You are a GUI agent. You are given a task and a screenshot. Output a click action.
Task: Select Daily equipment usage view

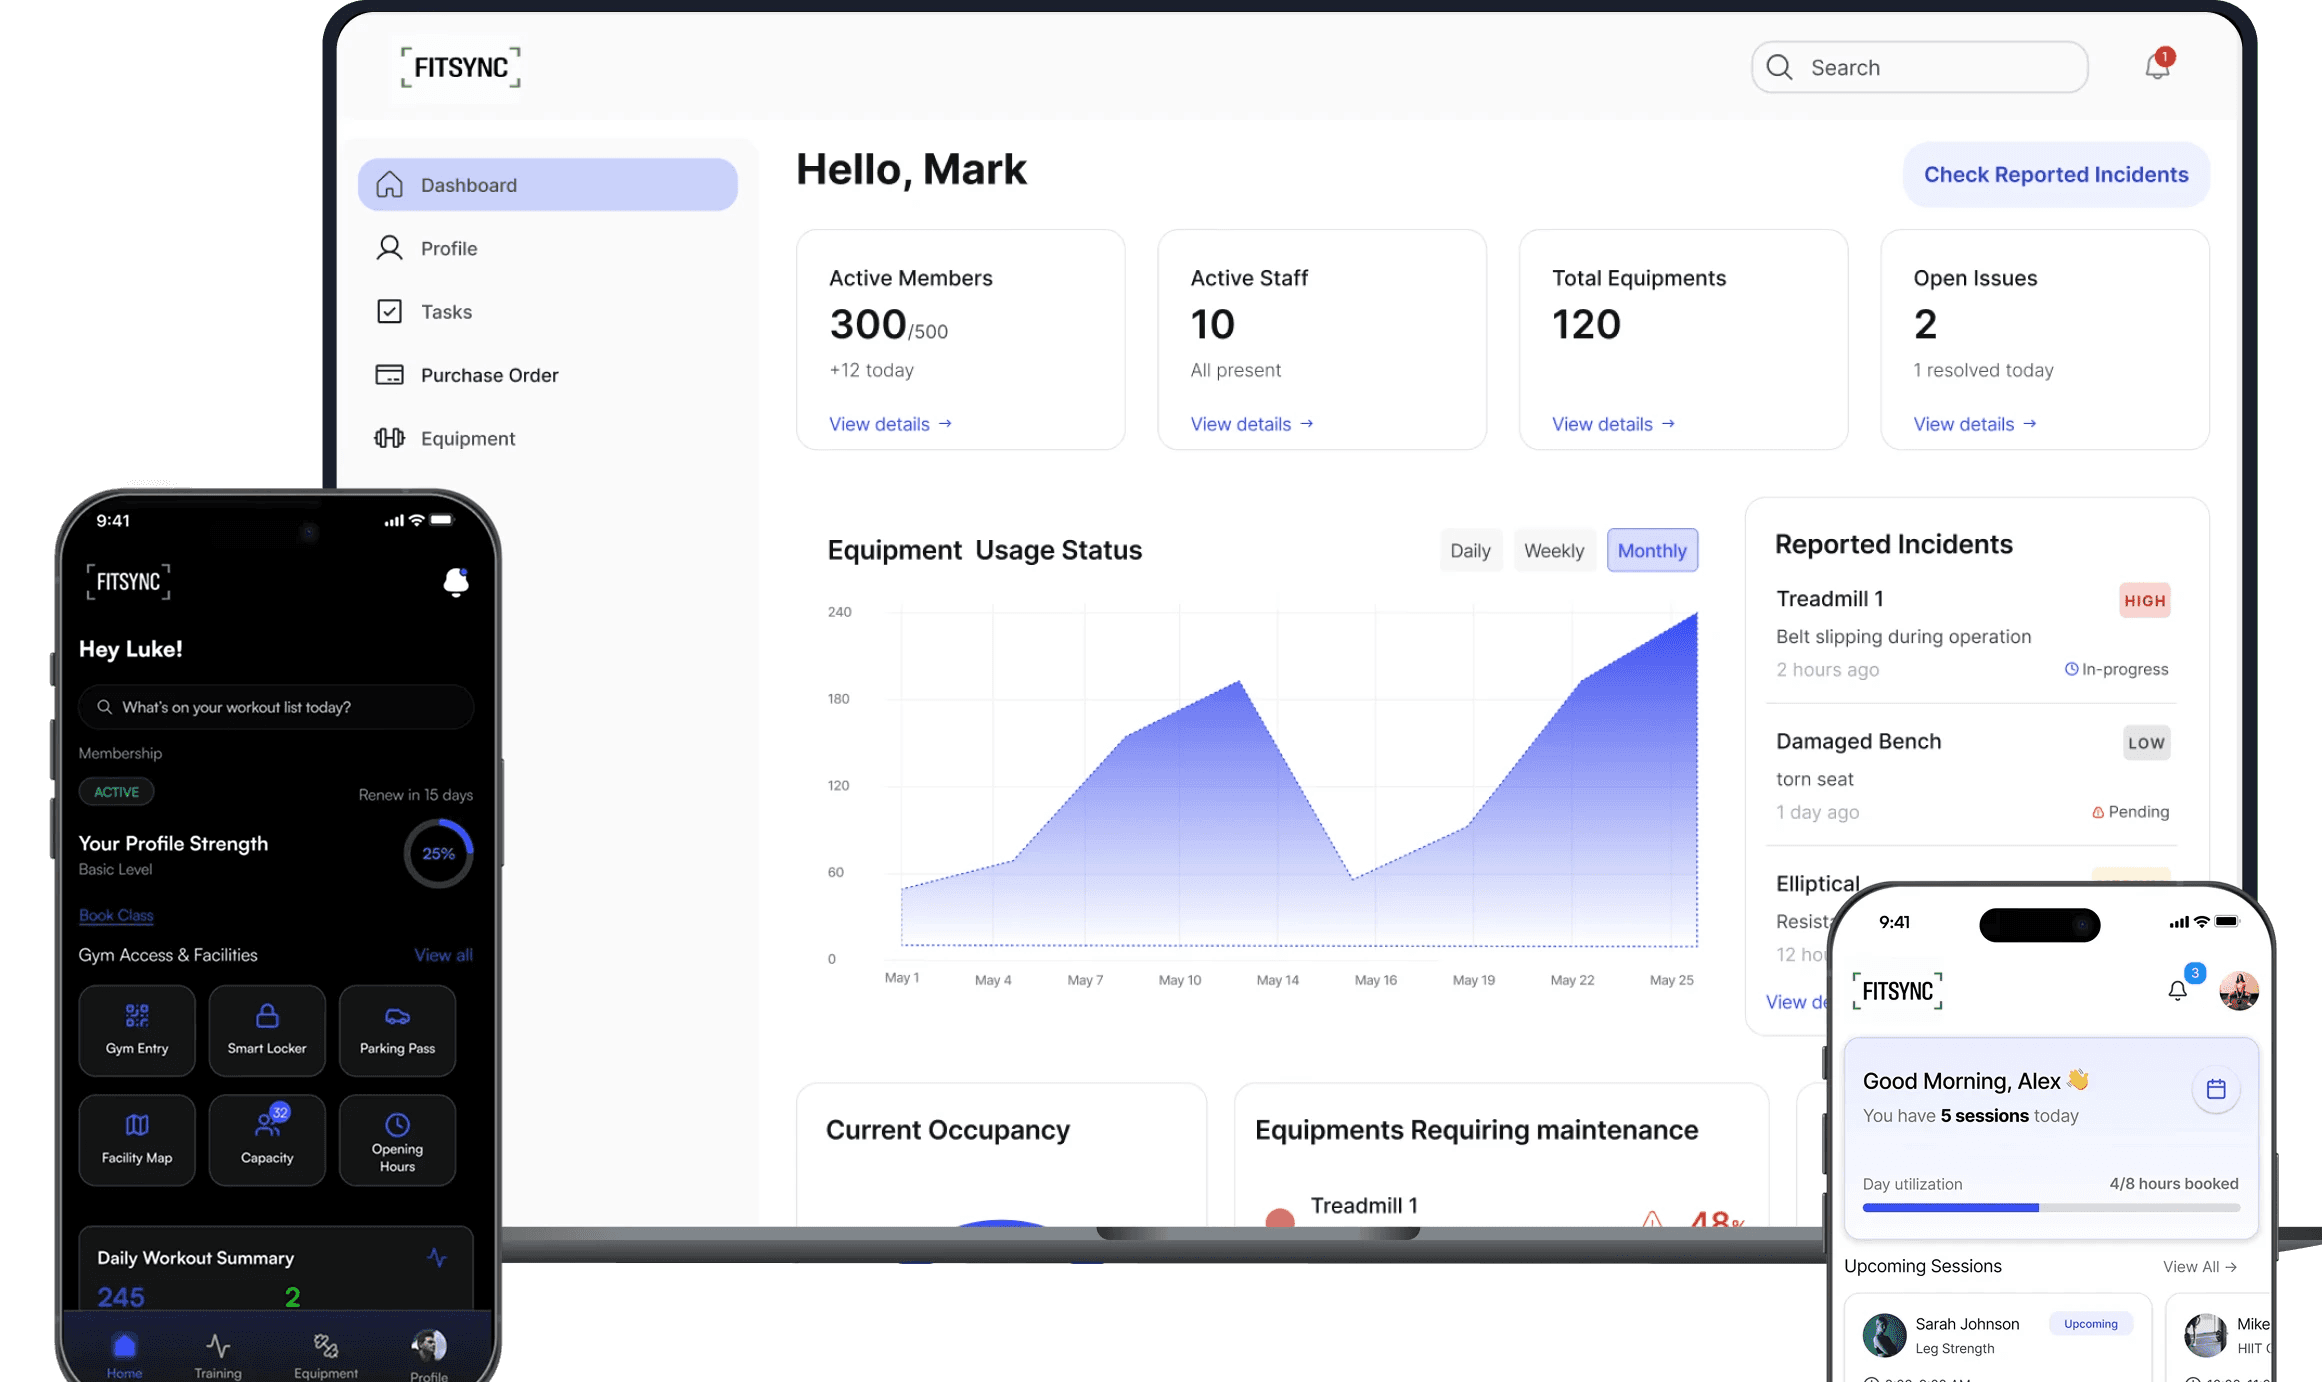tap(1470, 550)
